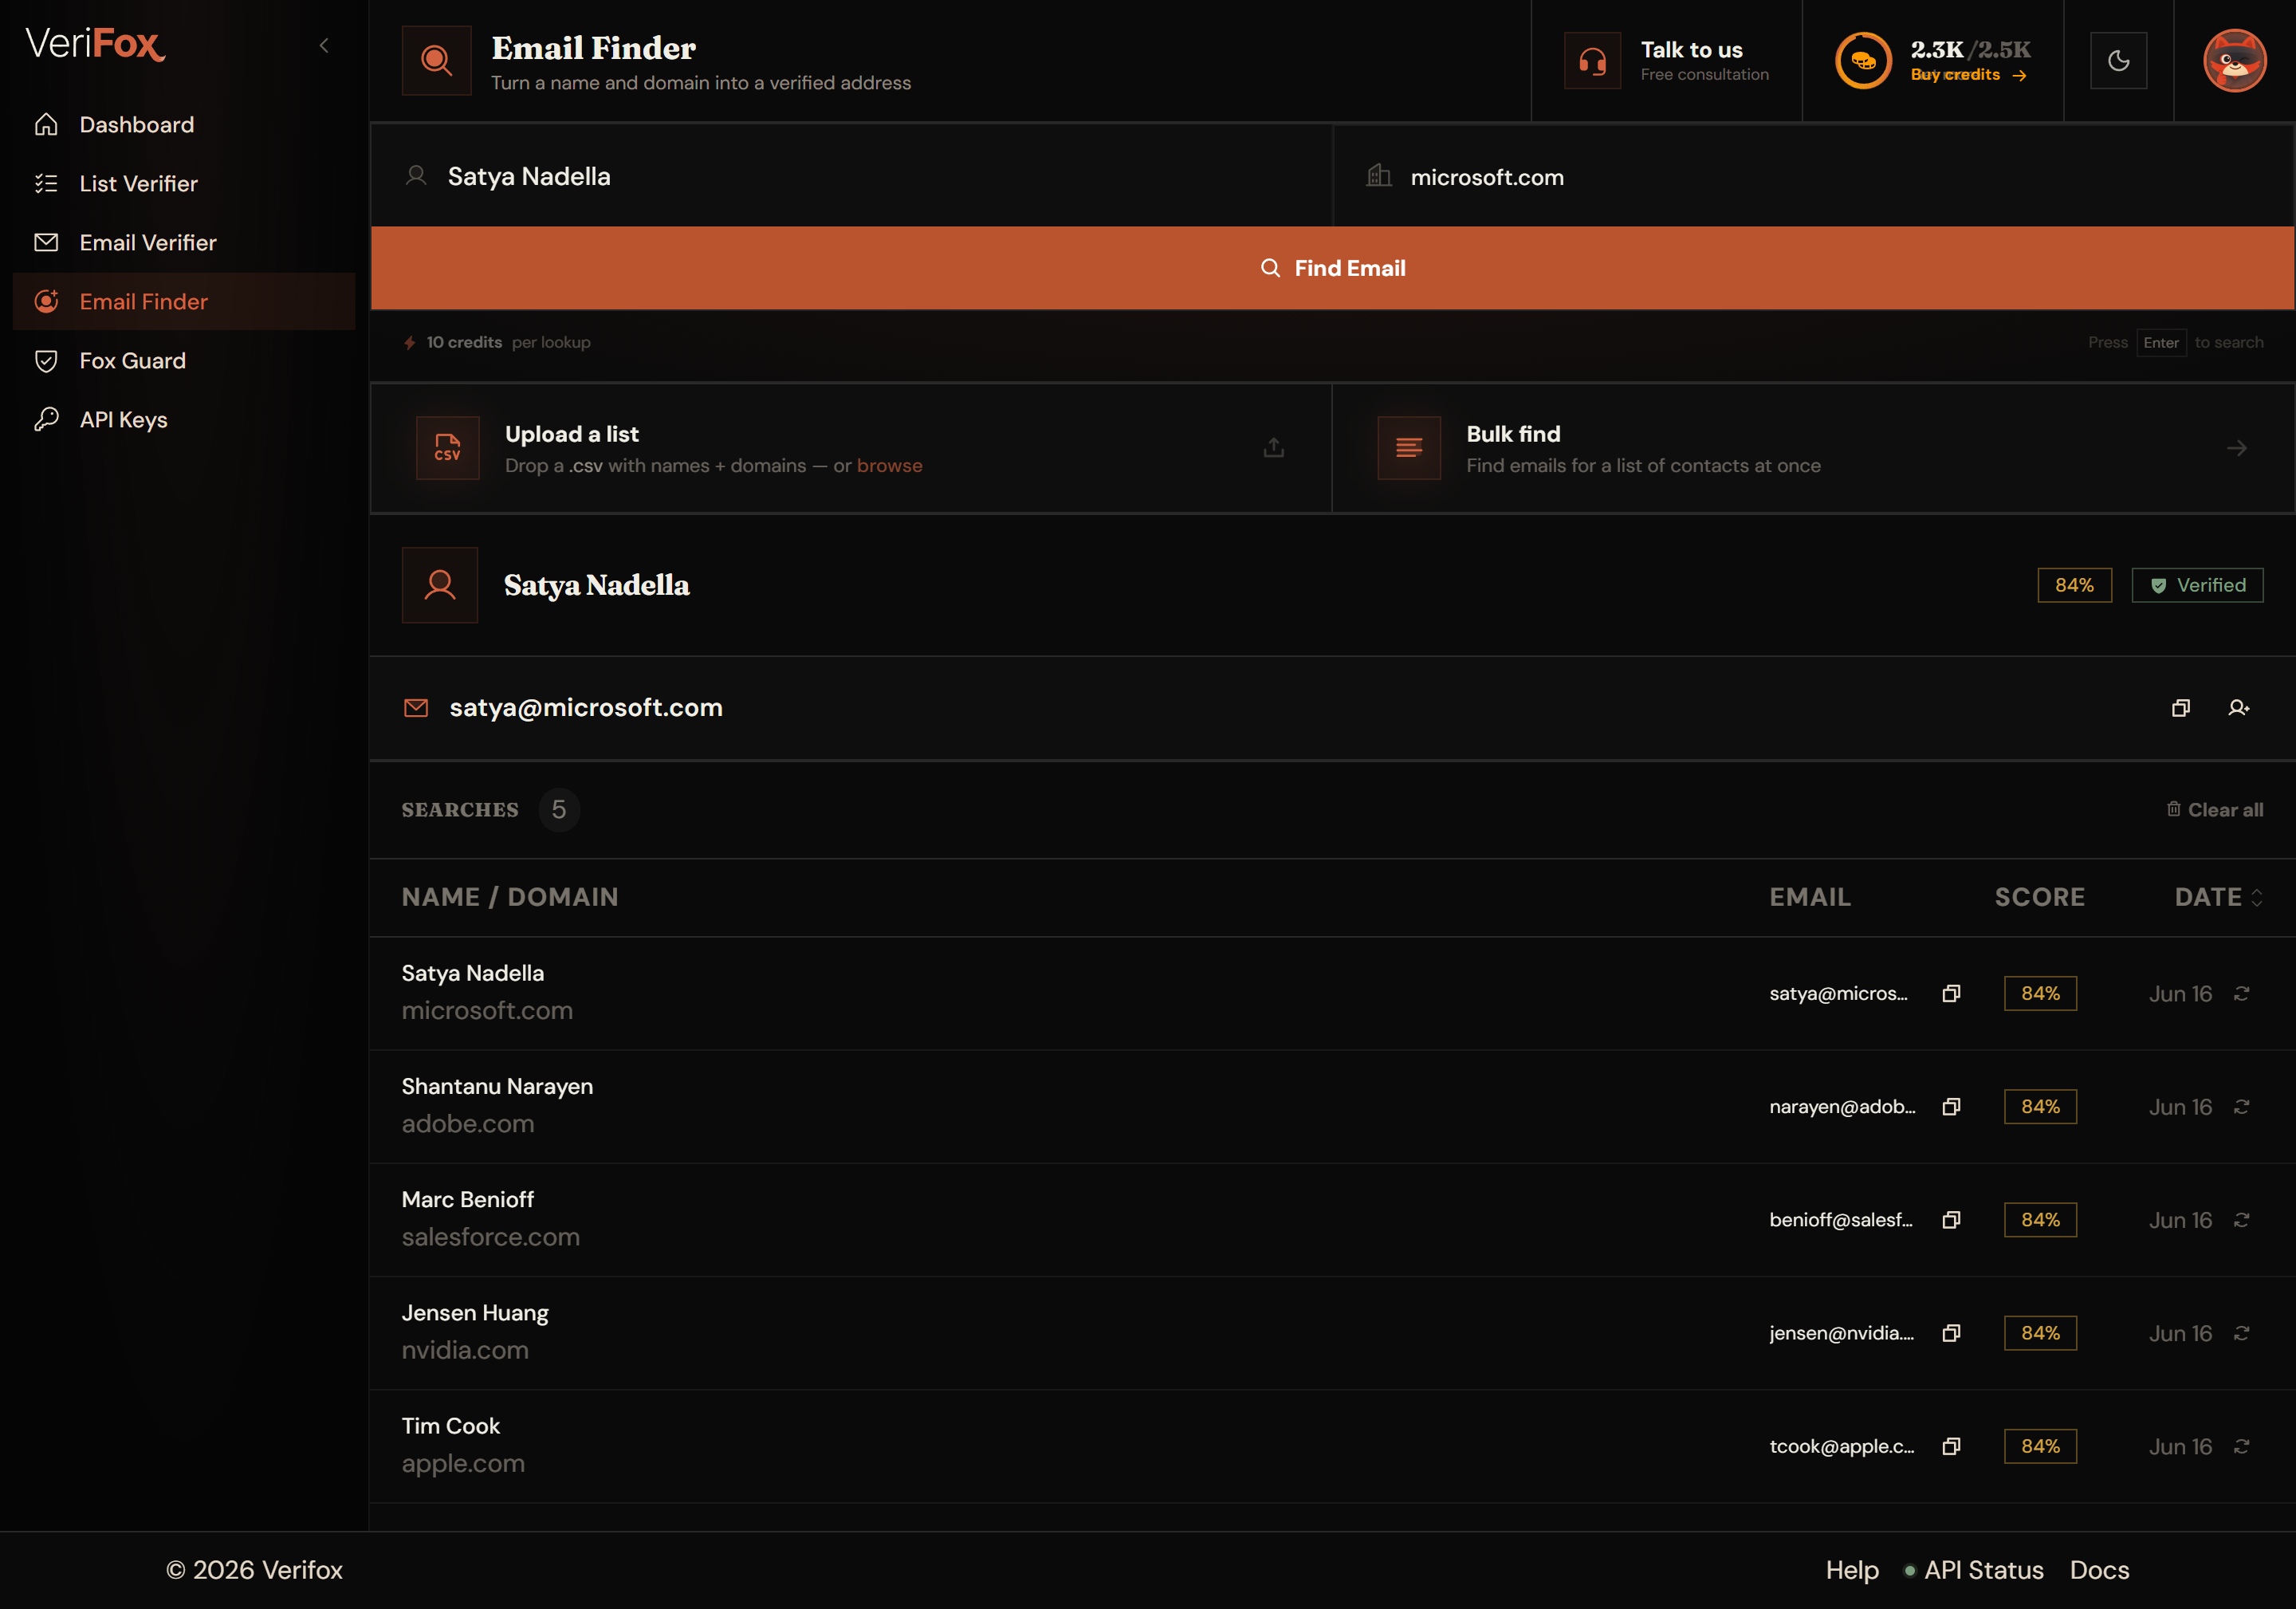
Task: Click the browse link for CSV upload
Action: [889, 466]
